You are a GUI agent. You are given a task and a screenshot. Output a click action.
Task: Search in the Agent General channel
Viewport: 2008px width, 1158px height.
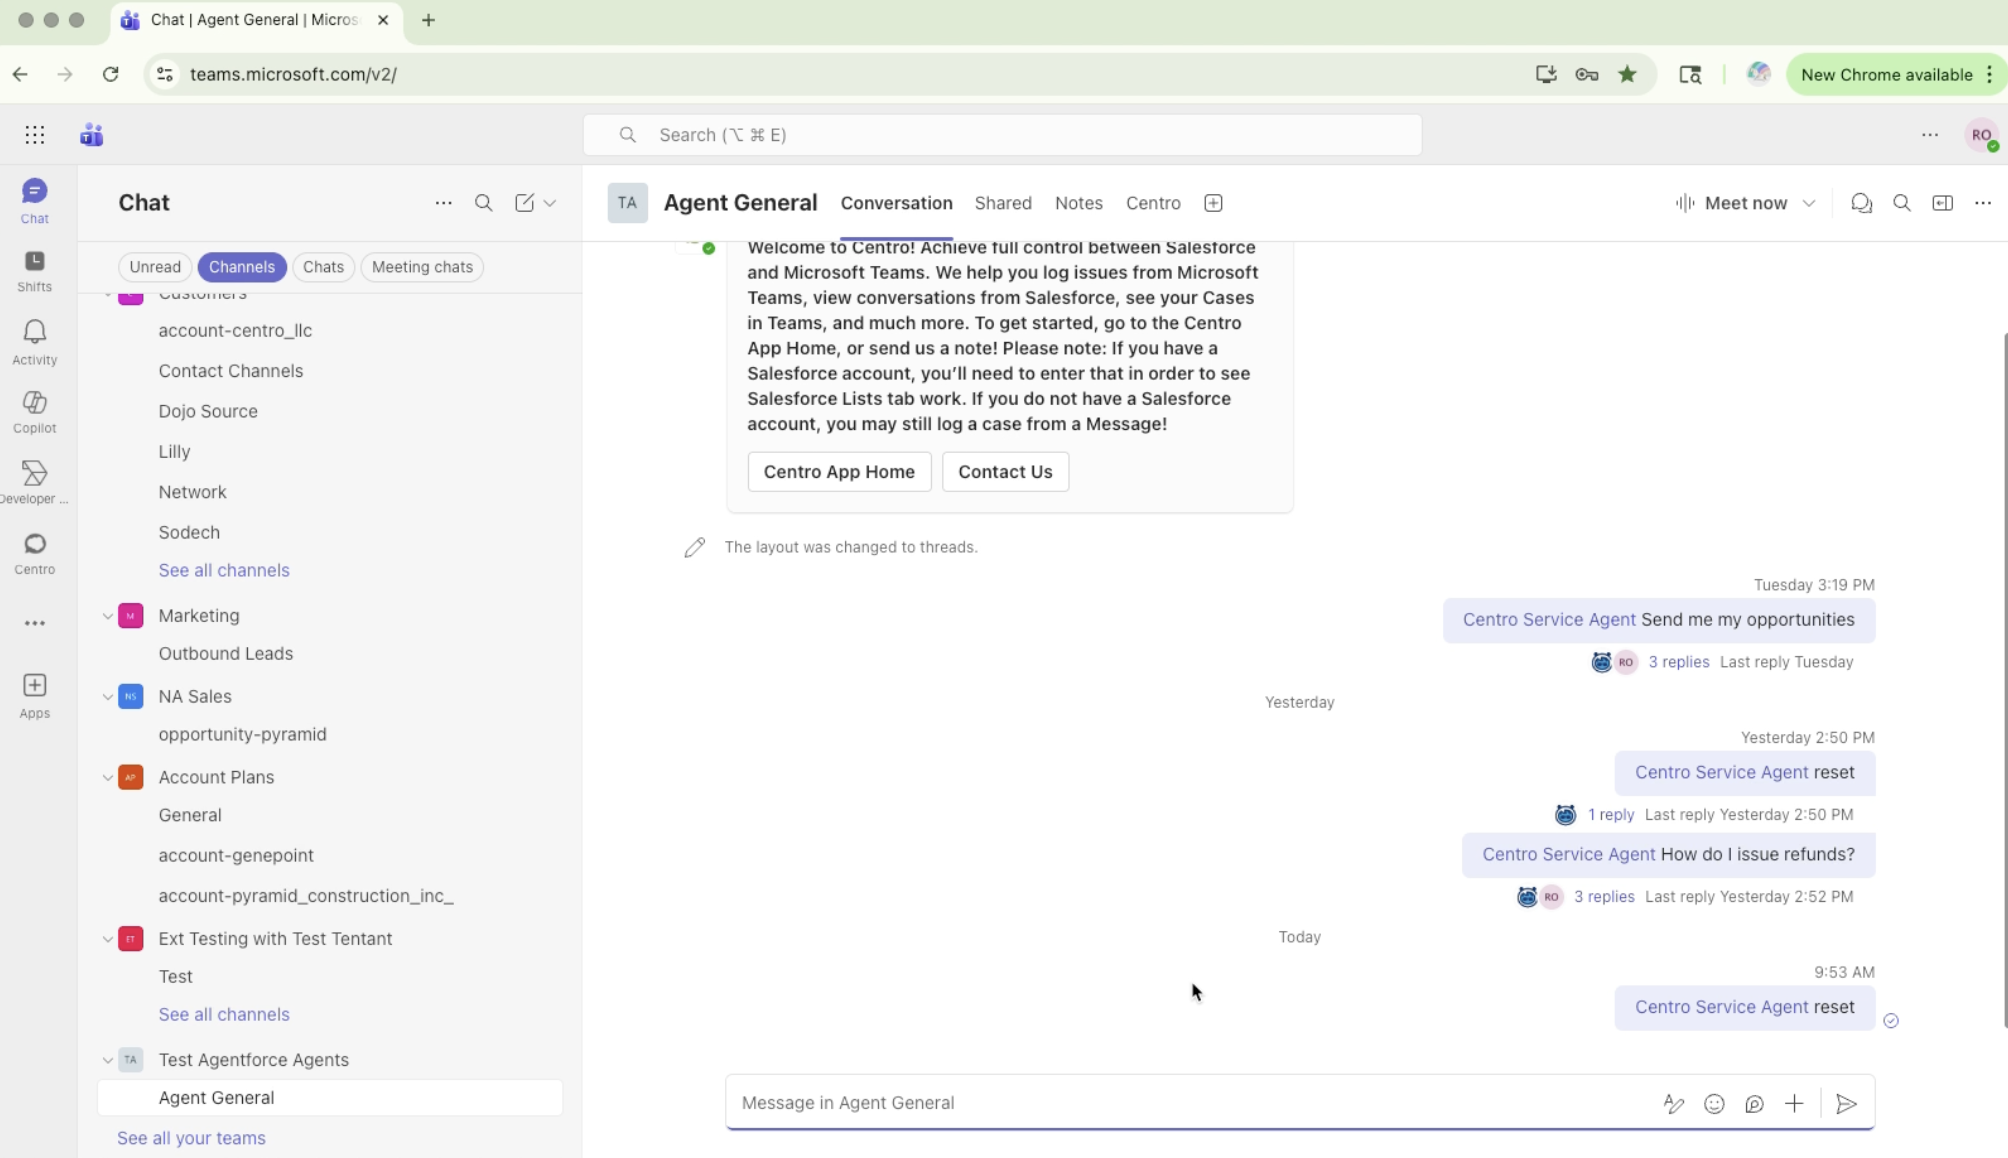1902,203
